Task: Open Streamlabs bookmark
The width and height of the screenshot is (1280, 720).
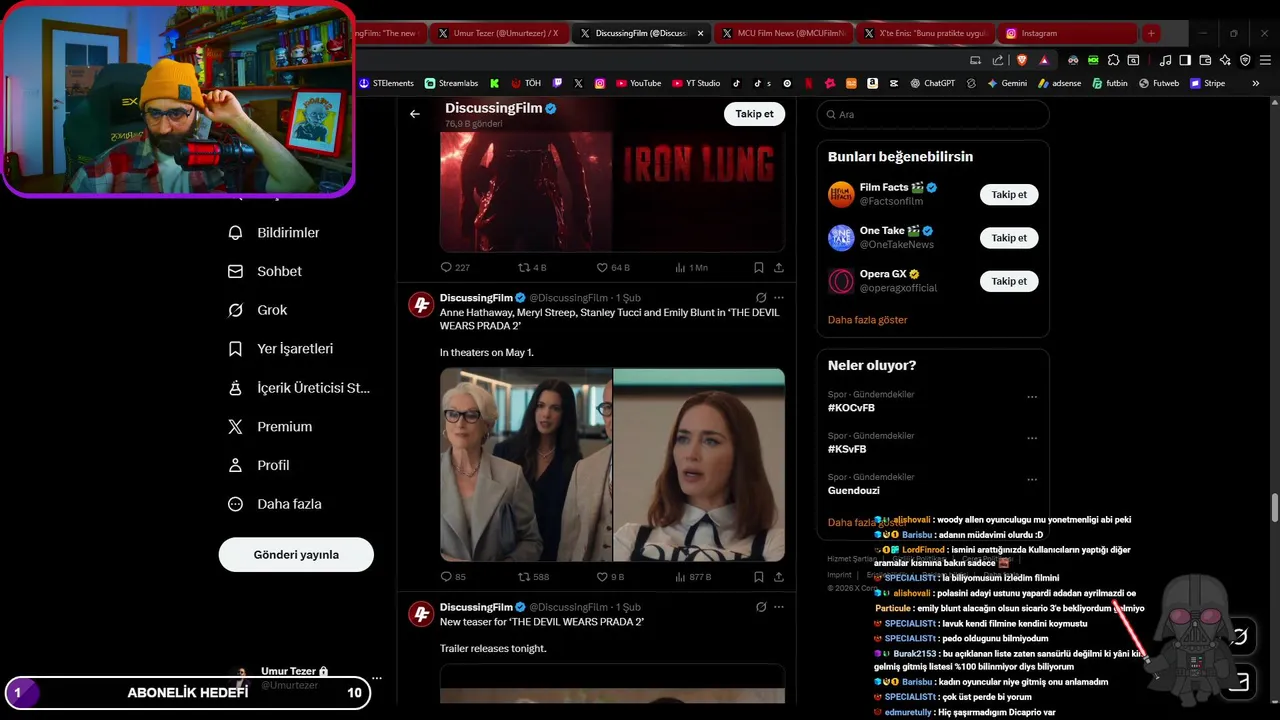Action: tap(451, 83)
